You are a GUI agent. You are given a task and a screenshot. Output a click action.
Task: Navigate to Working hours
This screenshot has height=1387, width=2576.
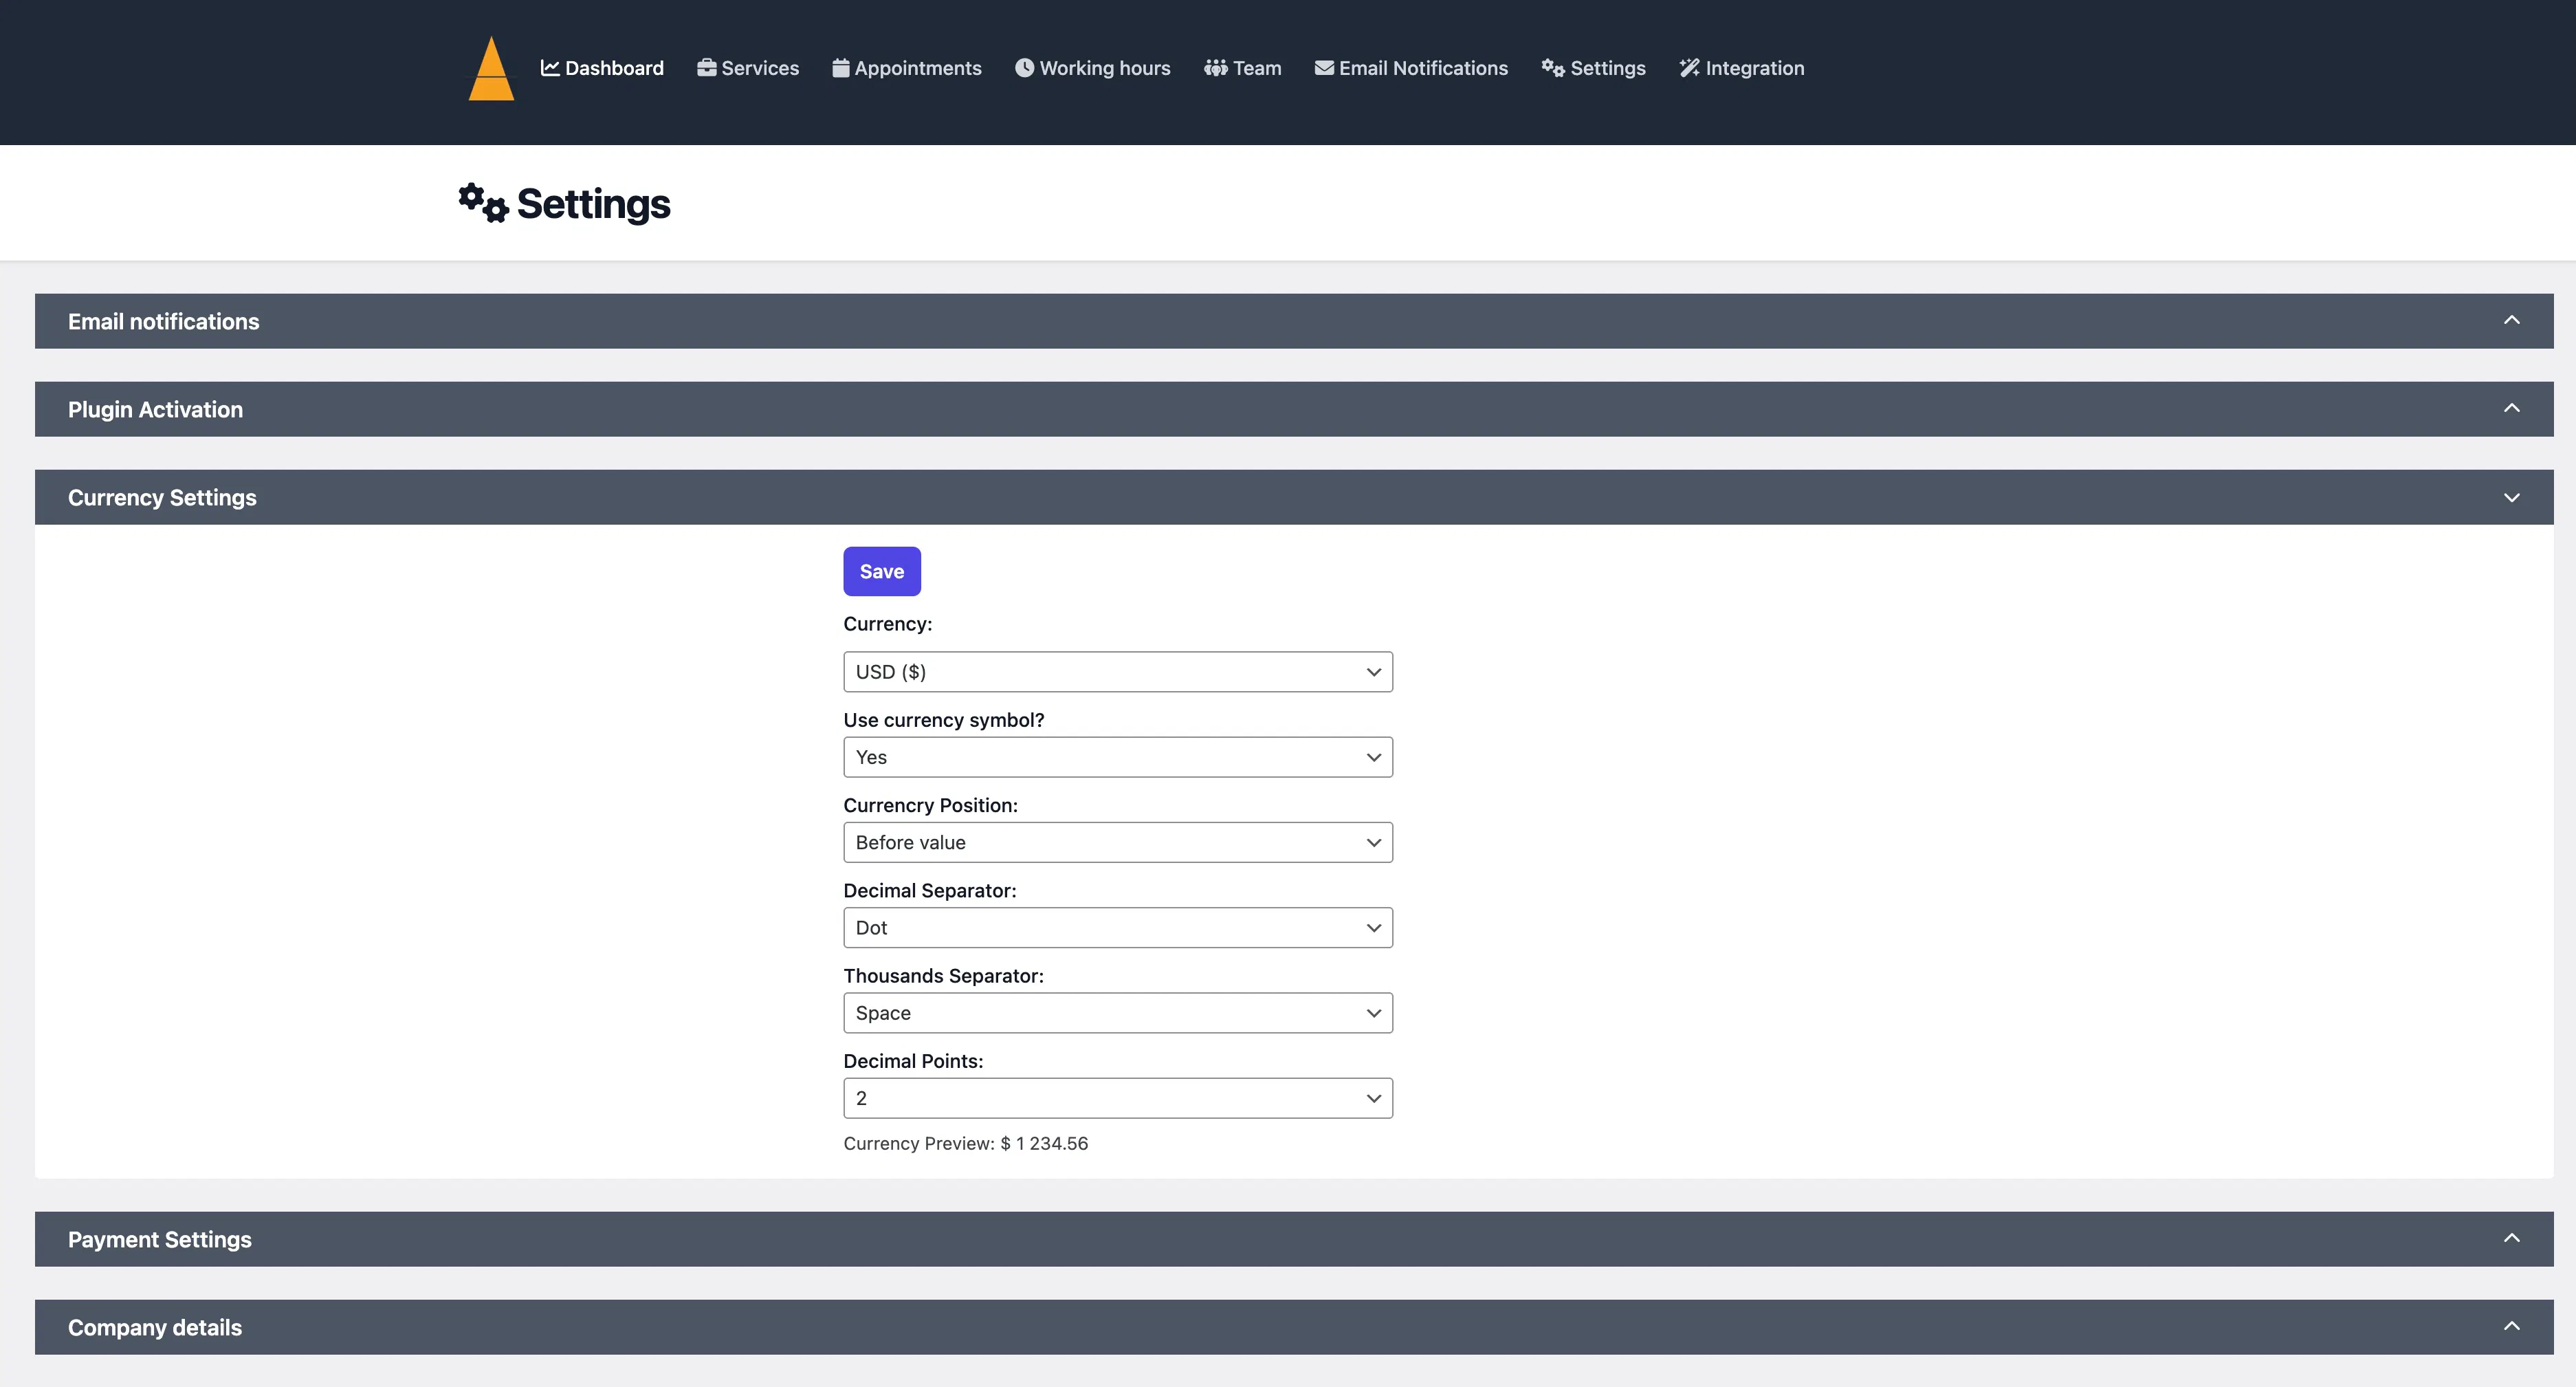click(1093, 68)
